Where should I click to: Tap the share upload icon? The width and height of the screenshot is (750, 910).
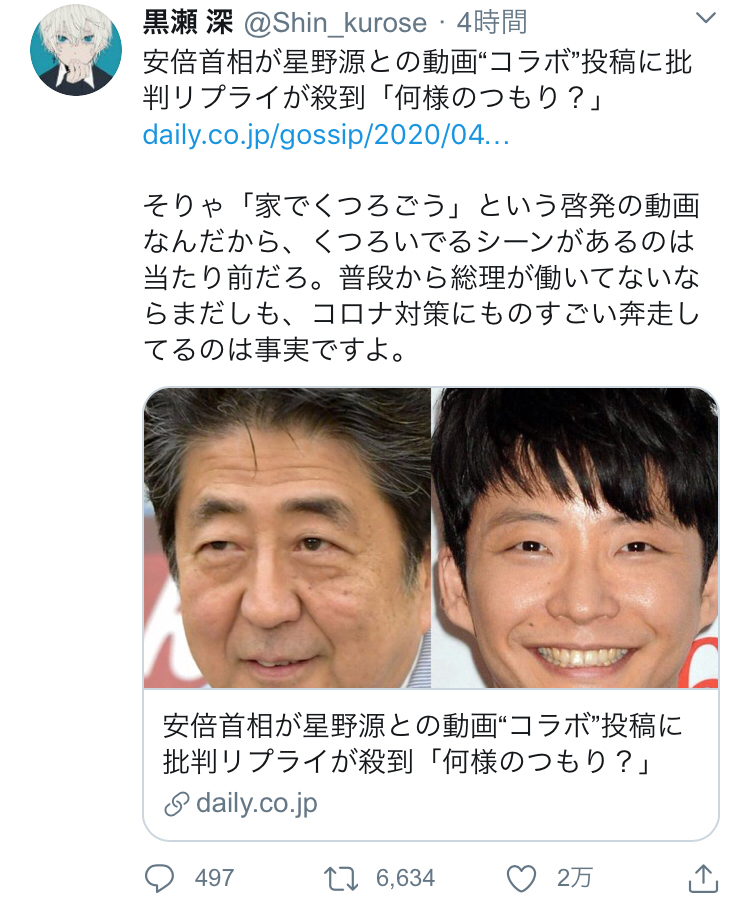coord(703,878)
